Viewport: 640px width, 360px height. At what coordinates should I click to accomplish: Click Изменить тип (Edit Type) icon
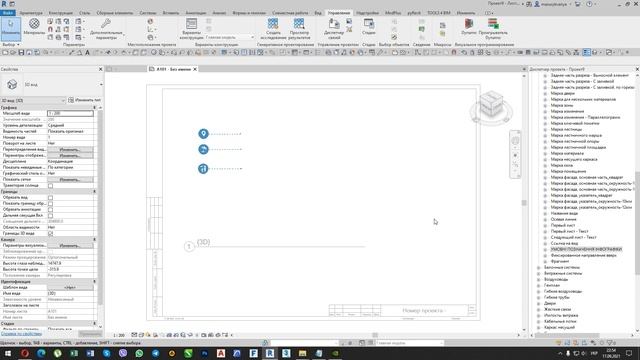[x=71, y=100]
